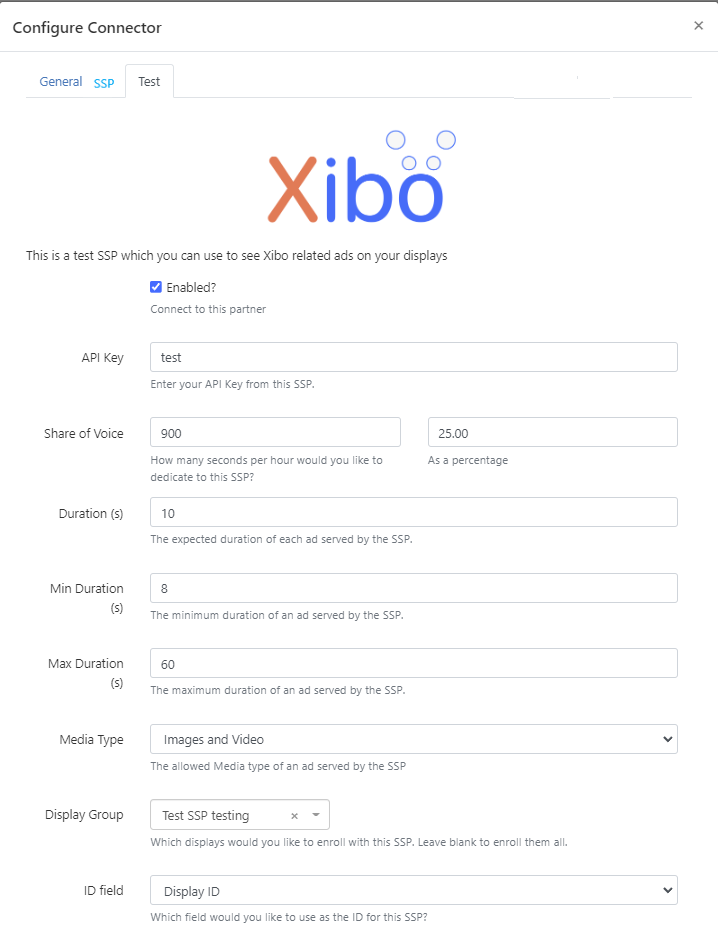Remove Test SSP testing display group selection
This screenshot has height=949, width=718.
pyautogui.click(x=294, y=816)
